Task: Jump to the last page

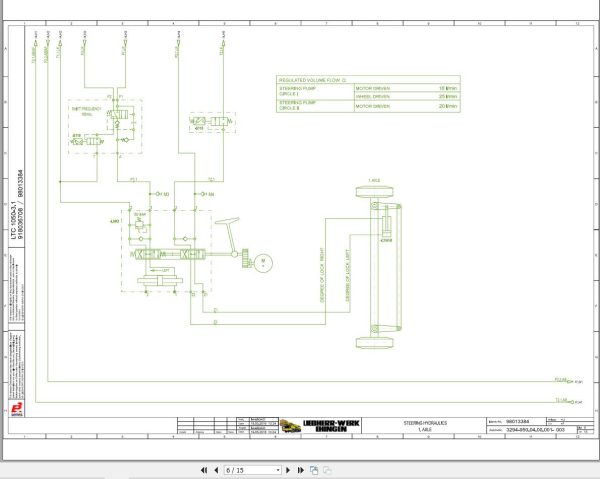Action: tap(301, 470)
